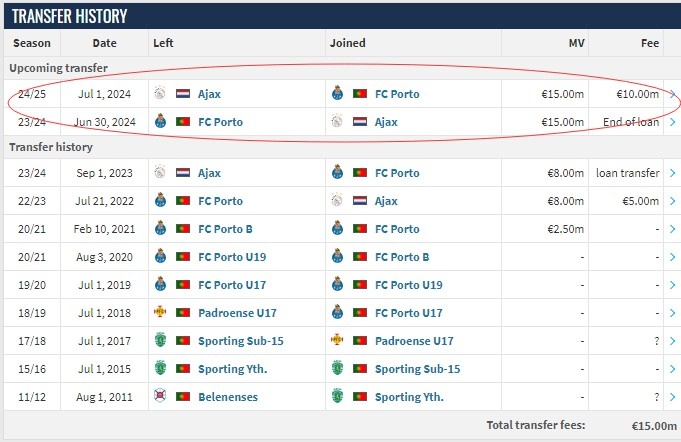The width and height of the screenshot is (681, 442).
Task: Click the Fee column header
Action: tap(650, 43)
